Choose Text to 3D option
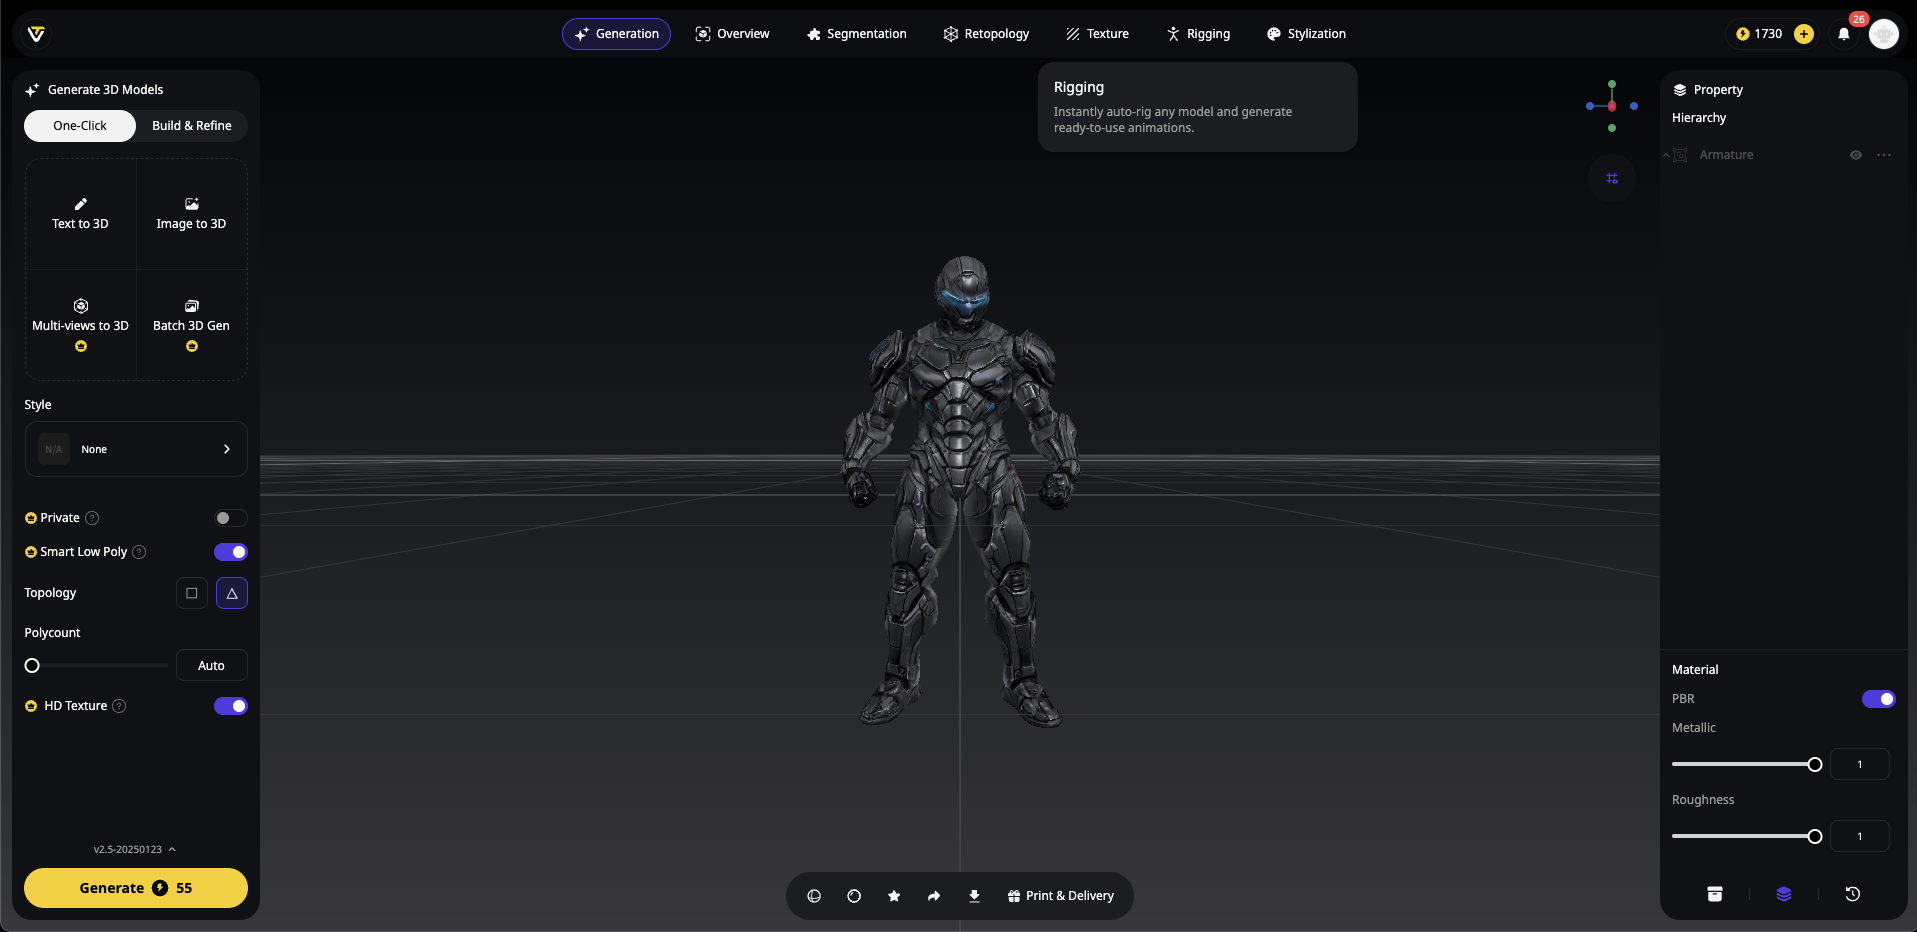Screen dimensions: 1917x932 (x=80, y=214)
